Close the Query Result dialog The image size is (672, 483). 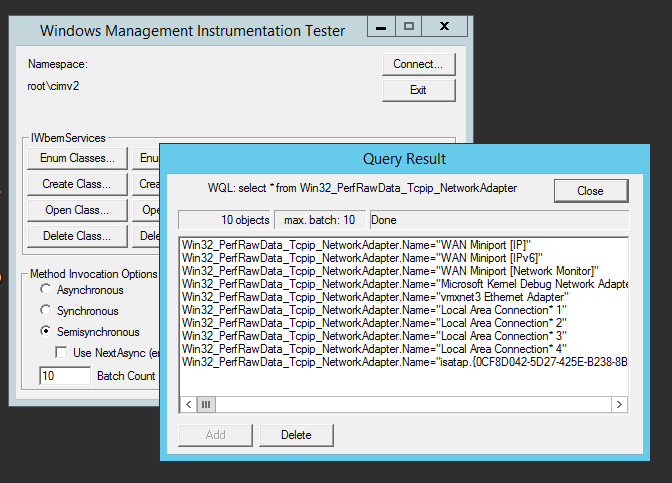(x=591, y=191)
